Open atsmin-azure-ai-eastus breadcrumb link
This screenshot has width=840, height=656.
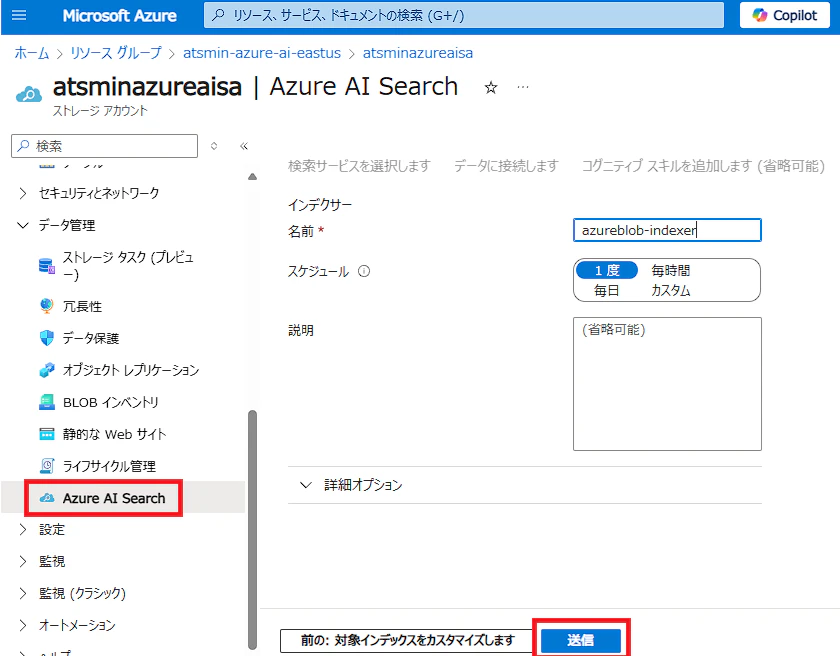point(262,53)
